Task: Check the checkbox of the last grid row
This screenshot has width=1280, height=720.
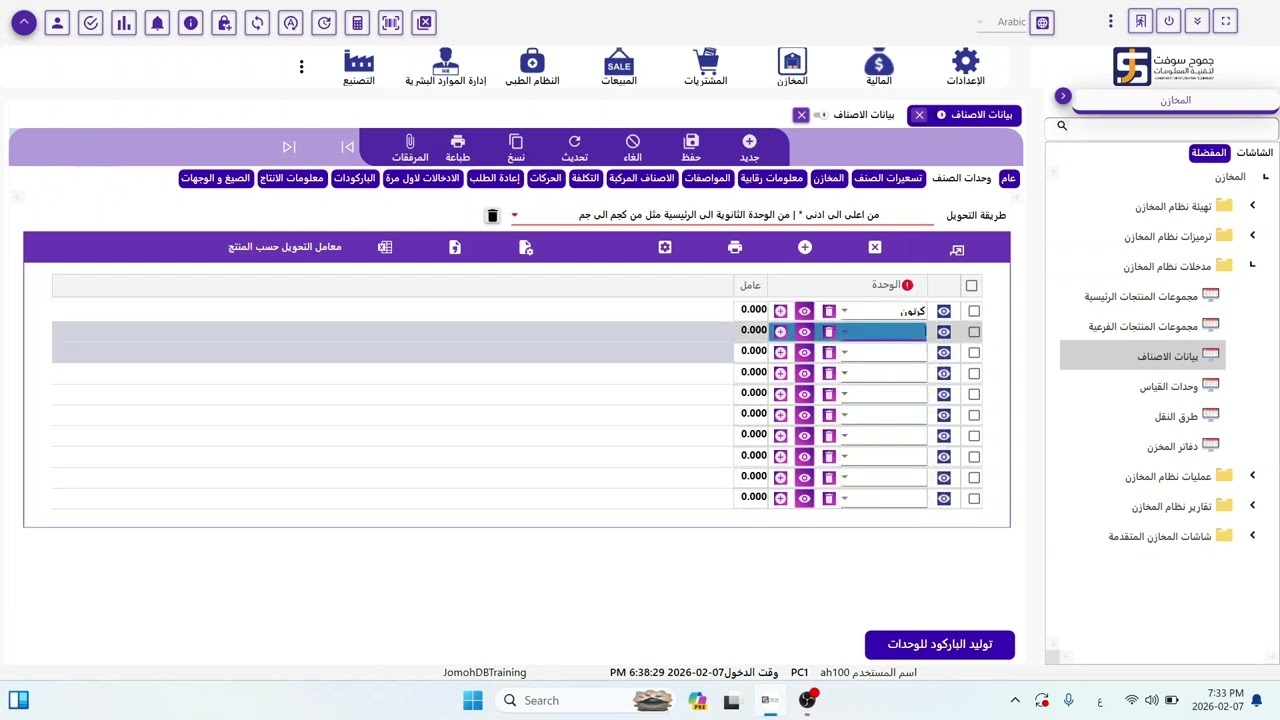Action: [974, 498]
